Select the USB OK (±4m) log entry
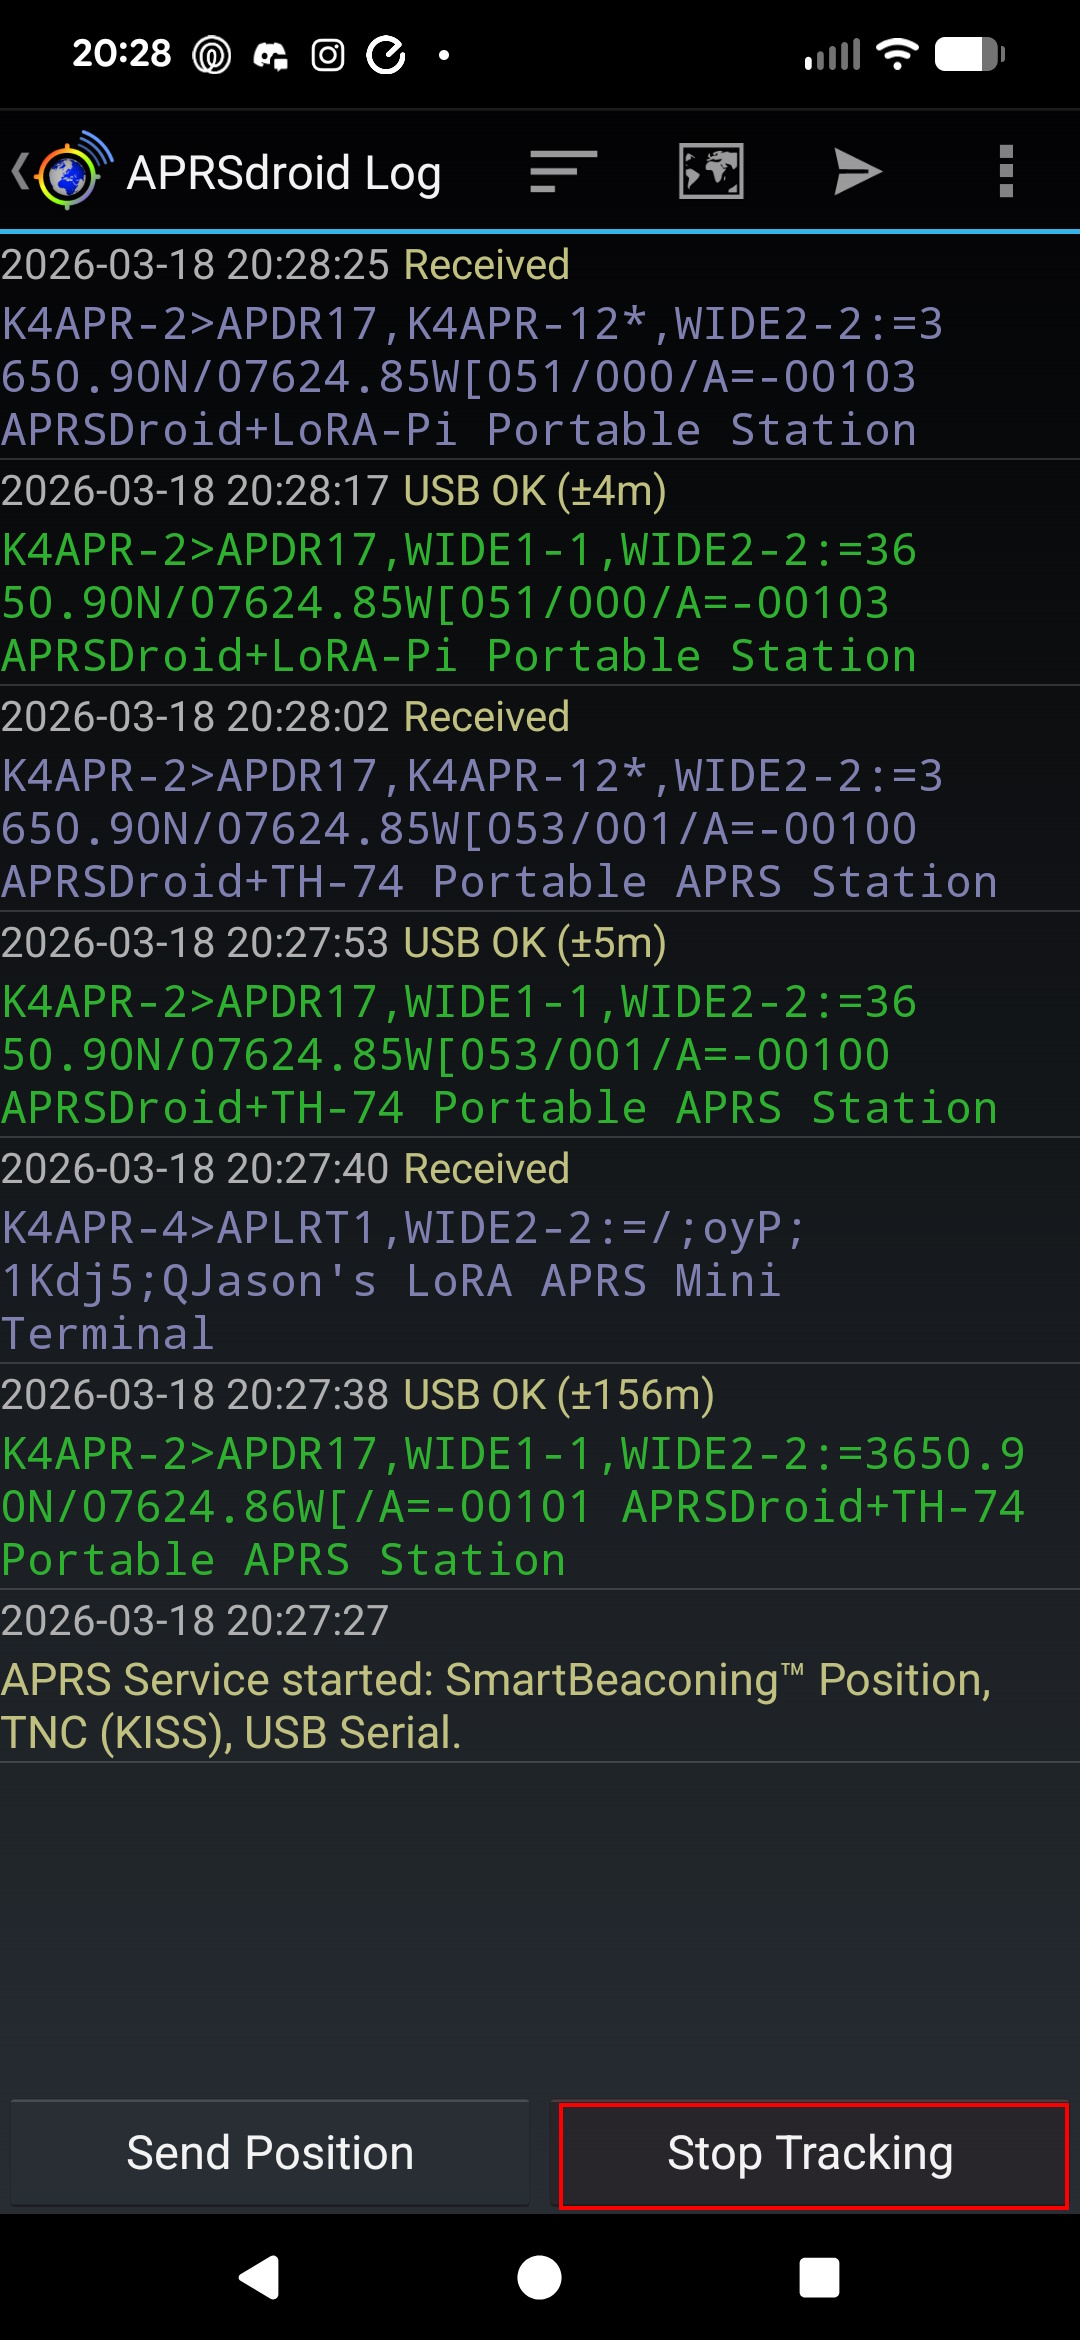The width and height of the screenshot is (1080, 2340). tap(540, 573)
